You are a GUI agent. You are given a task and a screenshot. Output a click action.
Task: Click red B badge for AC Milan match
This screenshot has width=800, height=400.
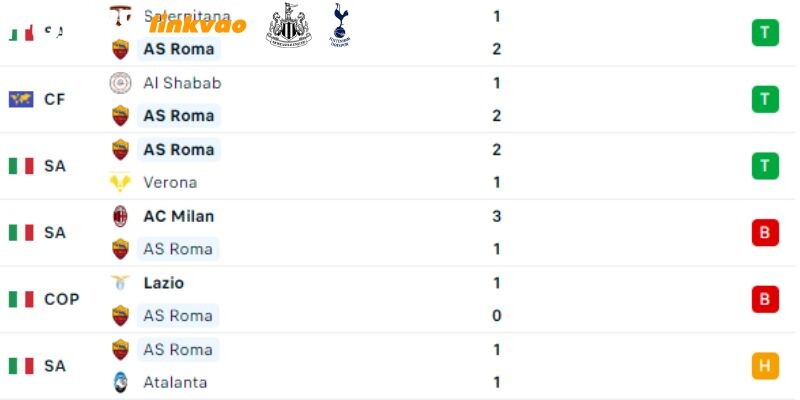click(765, 233)
